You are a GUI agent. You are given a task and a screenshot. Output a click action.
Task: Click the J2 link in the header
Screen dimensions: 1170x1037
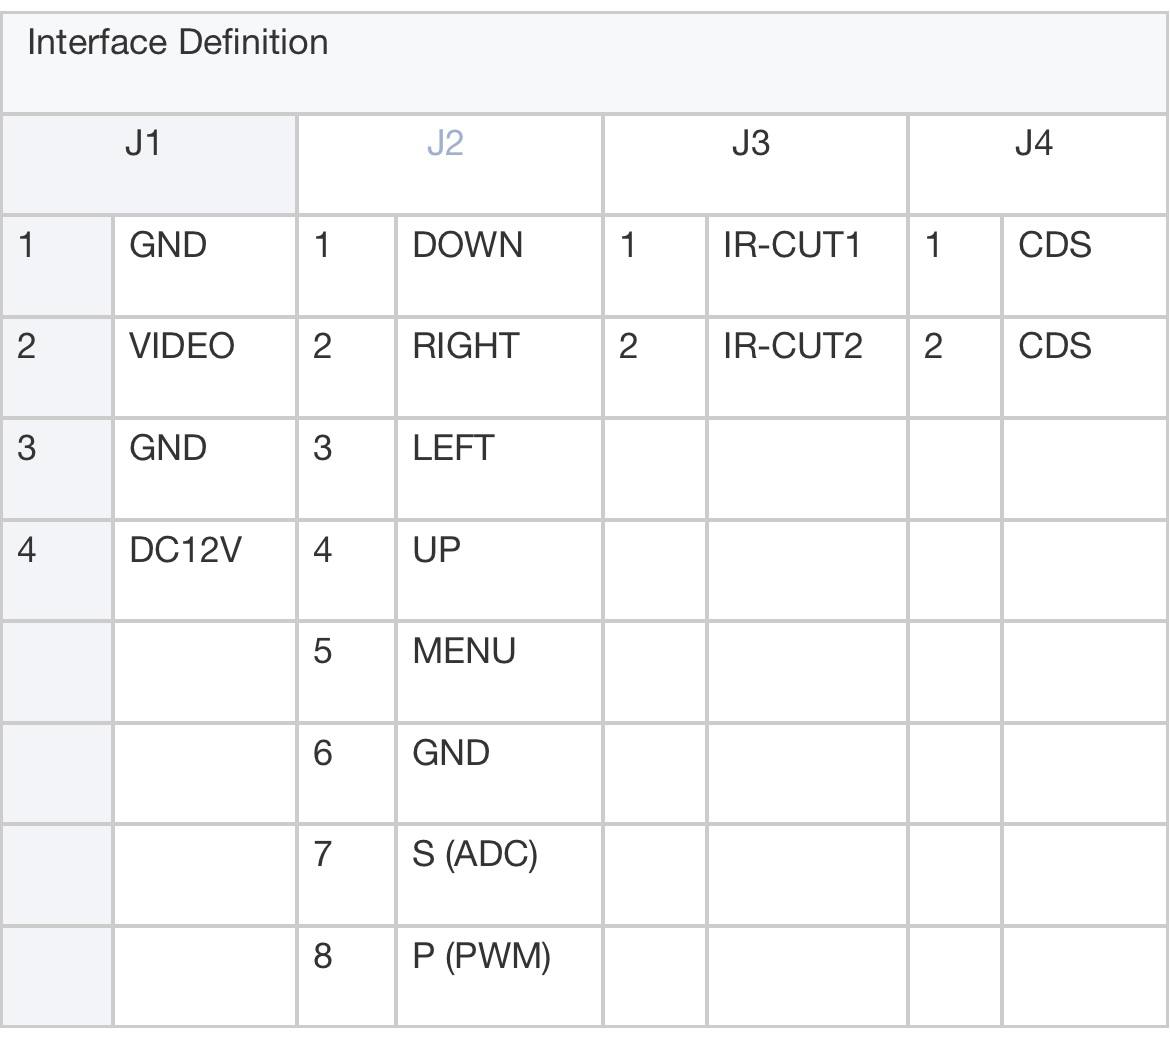tap(445, 143)
